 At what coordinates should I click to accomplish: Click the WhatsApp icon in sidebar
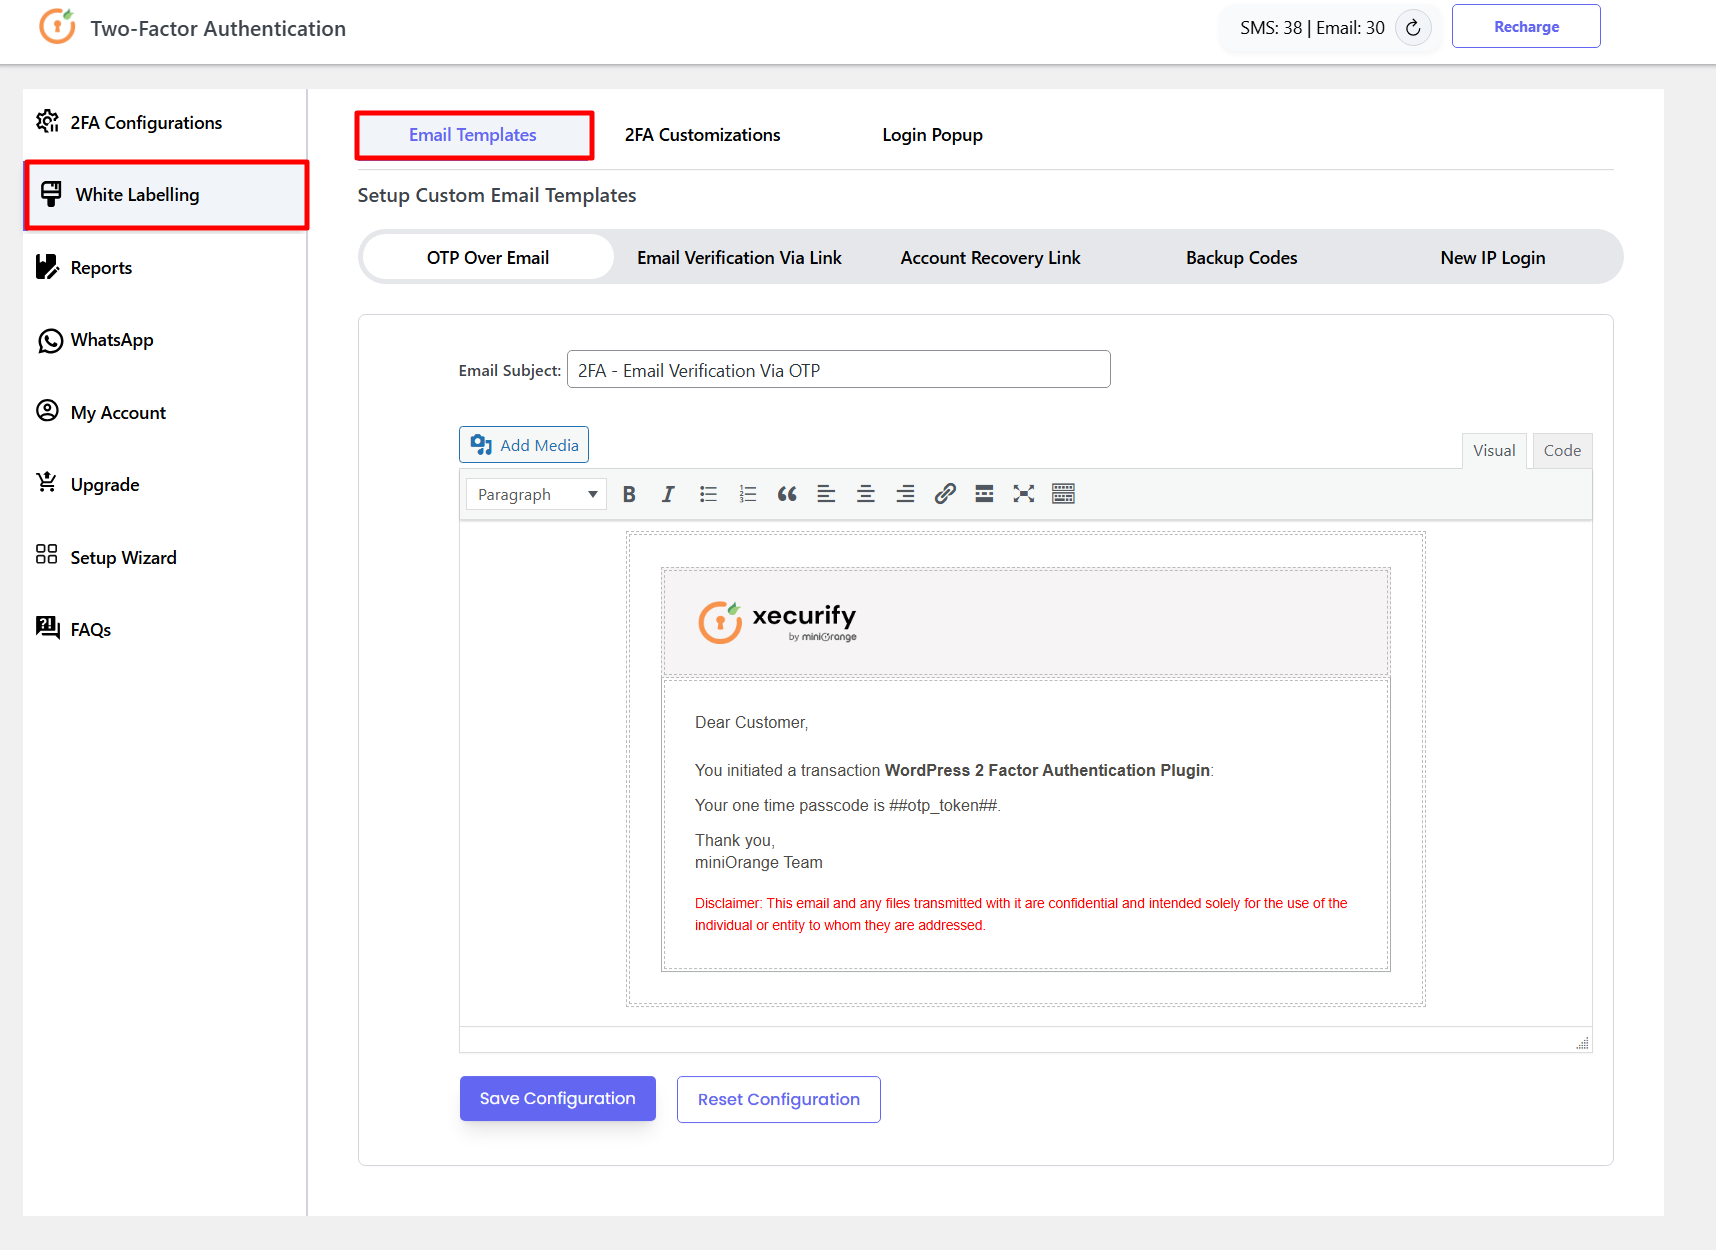[50, 341]
